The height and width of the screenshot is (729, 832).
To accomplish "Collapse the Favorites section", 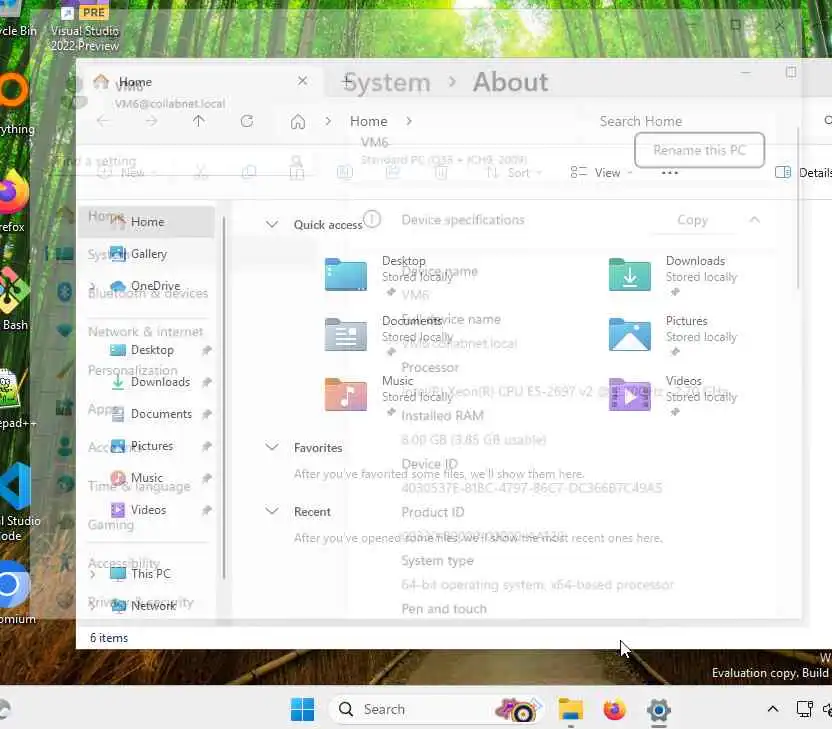I will coord(272,447).
